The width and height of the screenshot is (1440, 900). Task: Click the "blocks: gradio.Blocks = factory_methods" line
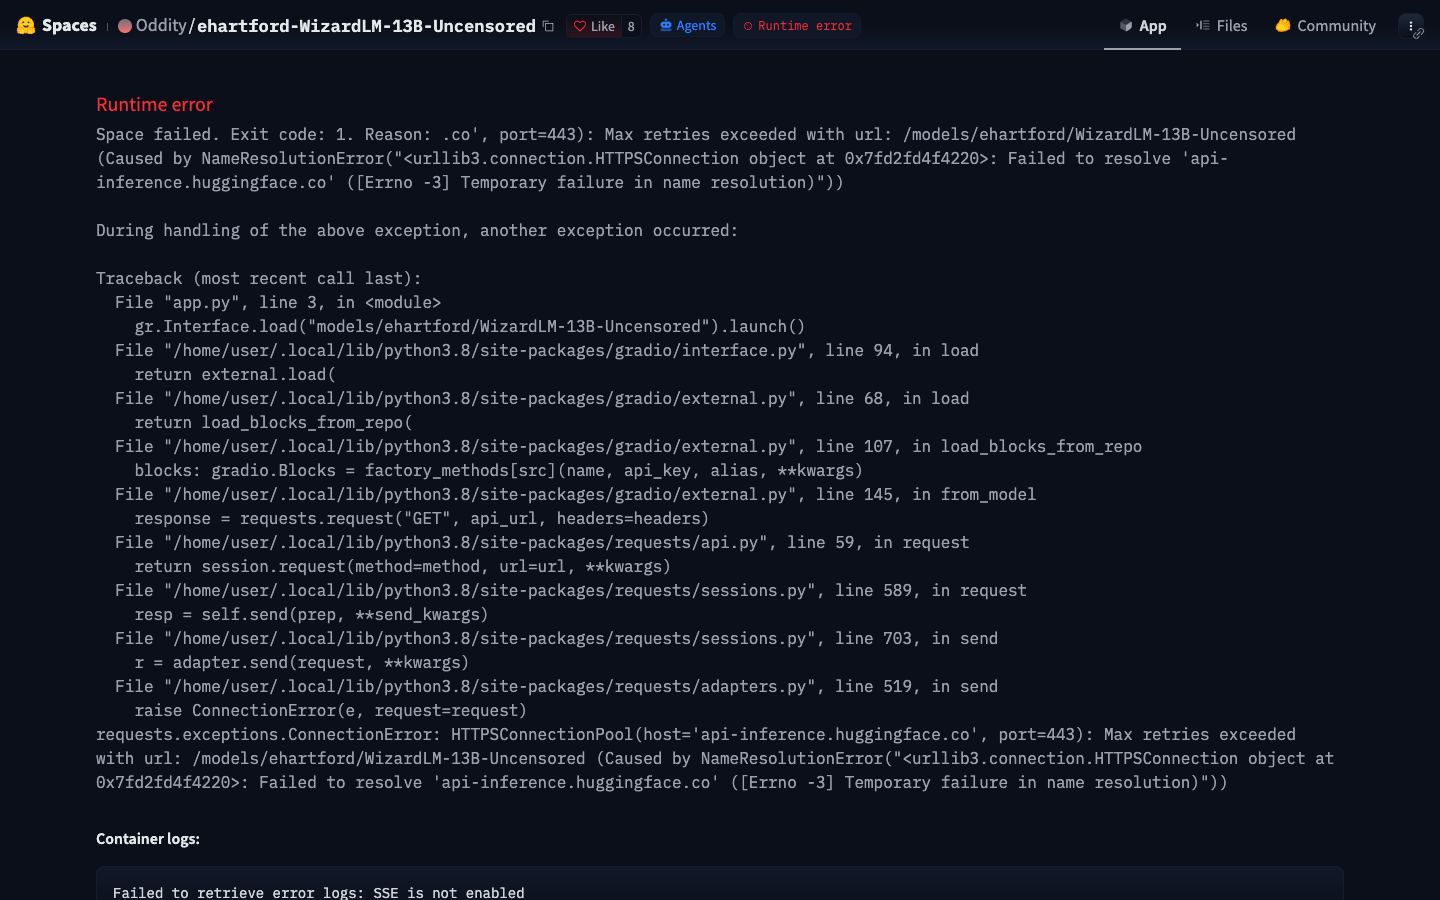click(499, 471)
